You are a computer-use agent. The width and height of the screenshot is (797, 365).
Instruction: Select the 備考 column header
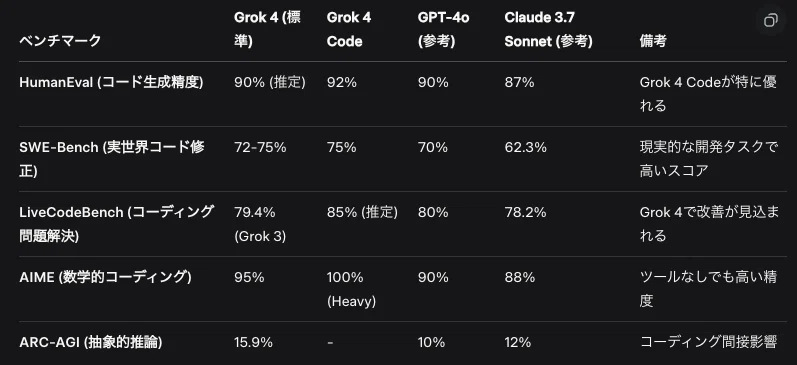(653, 41)
